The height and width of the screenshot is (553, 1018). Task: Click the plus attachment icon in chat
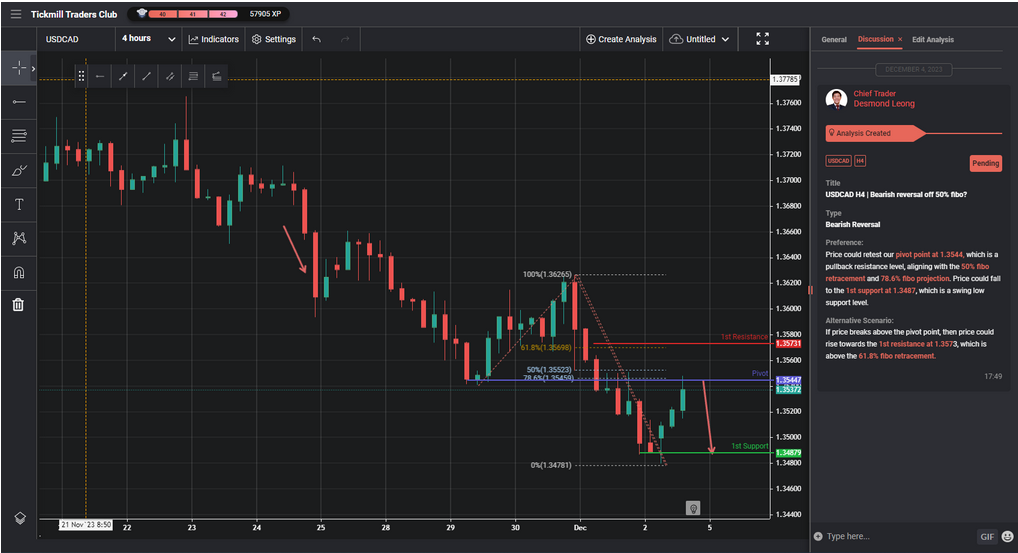(818, 536)
